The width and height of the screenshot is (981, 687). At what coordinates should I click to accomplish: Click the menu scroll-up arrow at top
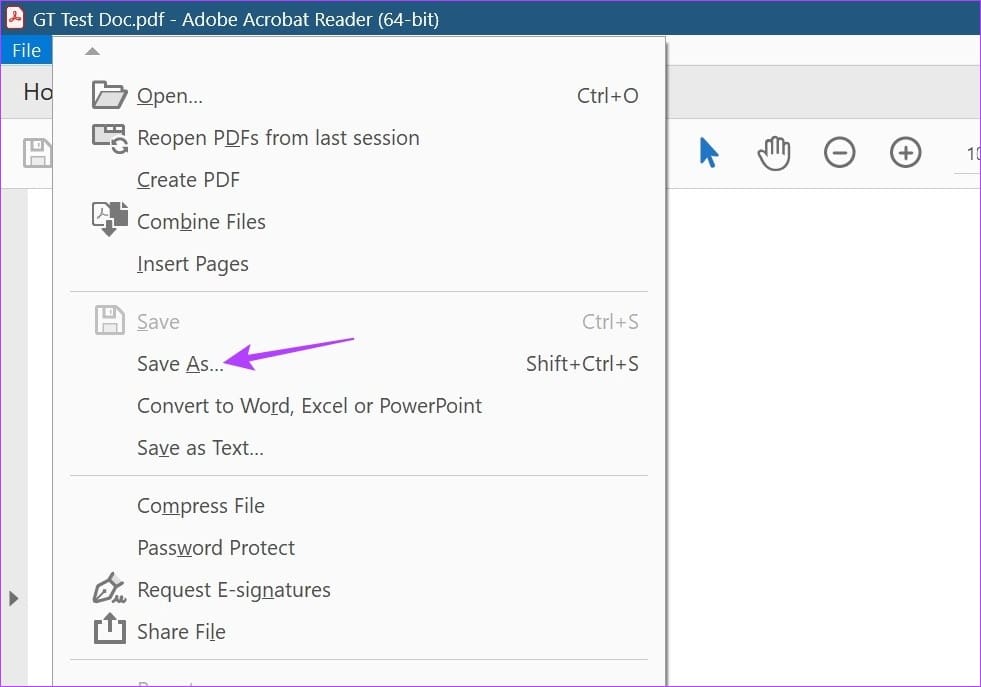click(x=92, y=51)
